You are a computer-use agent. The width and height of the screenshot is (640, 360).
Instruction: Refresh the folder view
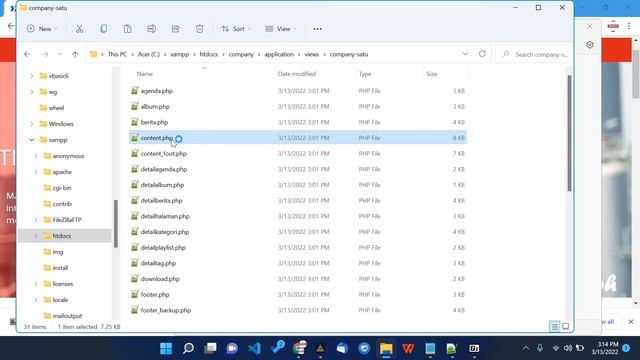point(482,54)
